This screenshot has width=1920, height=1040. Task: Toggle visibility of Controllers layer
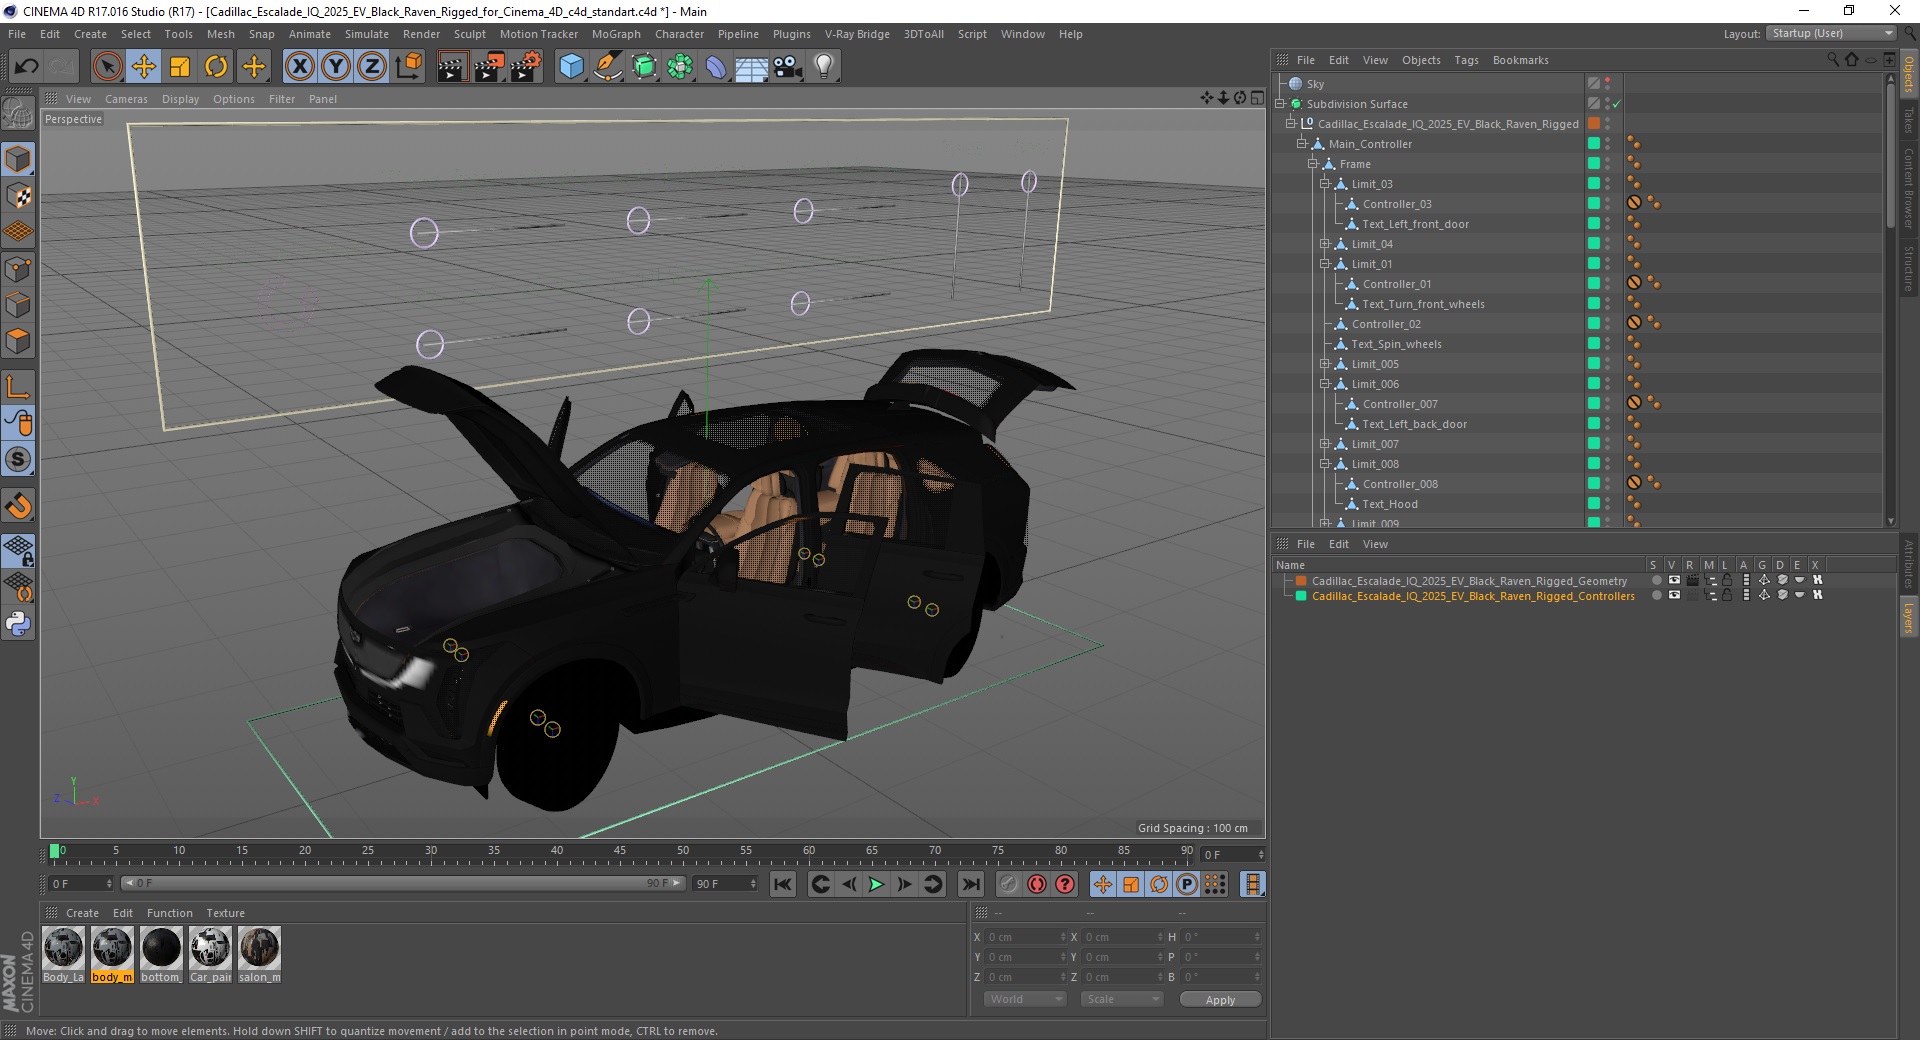coord(1674,595)
